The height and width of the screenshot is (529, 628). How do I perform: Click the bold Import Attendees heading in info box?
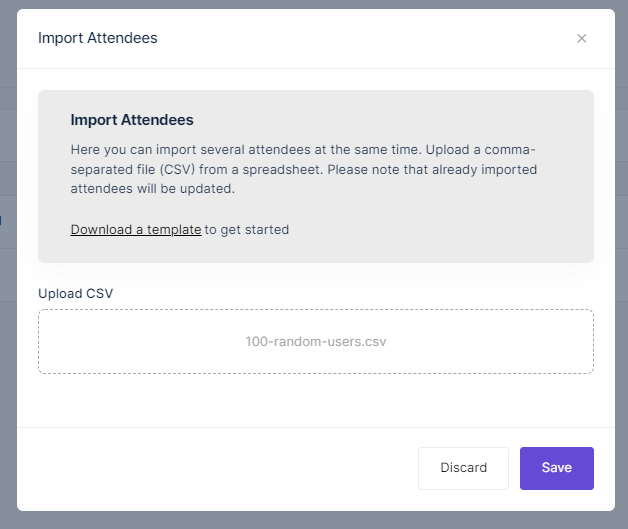coord(132,120)
